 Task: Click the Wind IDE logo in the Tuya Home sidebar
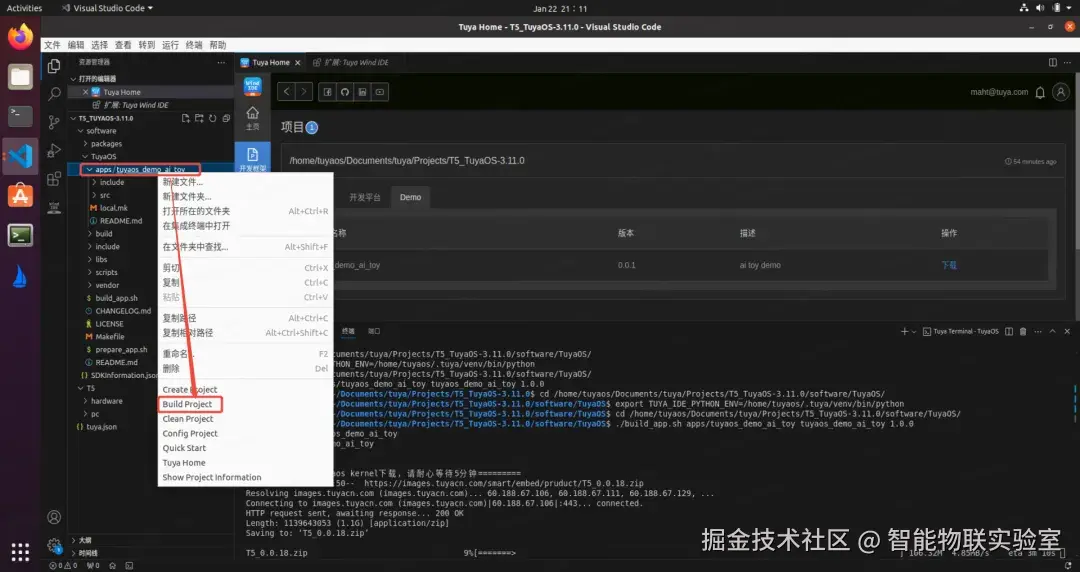click(253, 86)
